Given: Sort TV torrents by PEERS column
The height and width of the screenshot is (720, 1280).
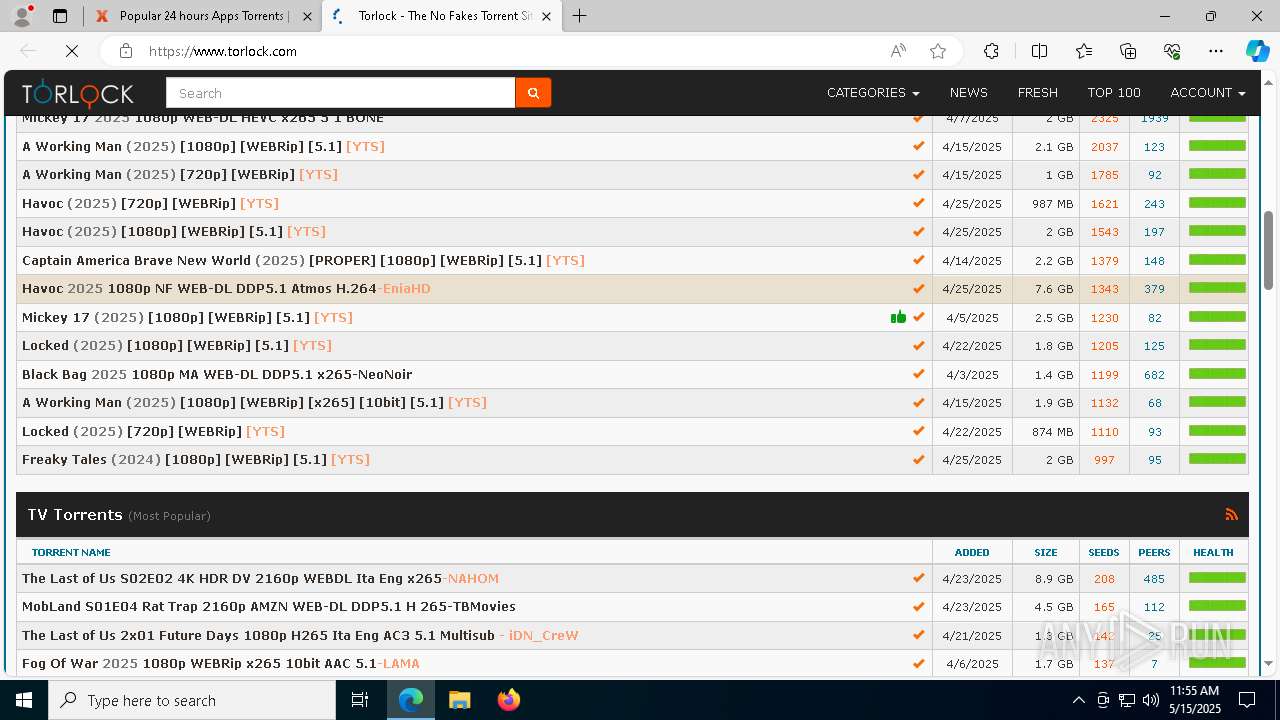Looking at the screenshot, I should point(1154,552).
